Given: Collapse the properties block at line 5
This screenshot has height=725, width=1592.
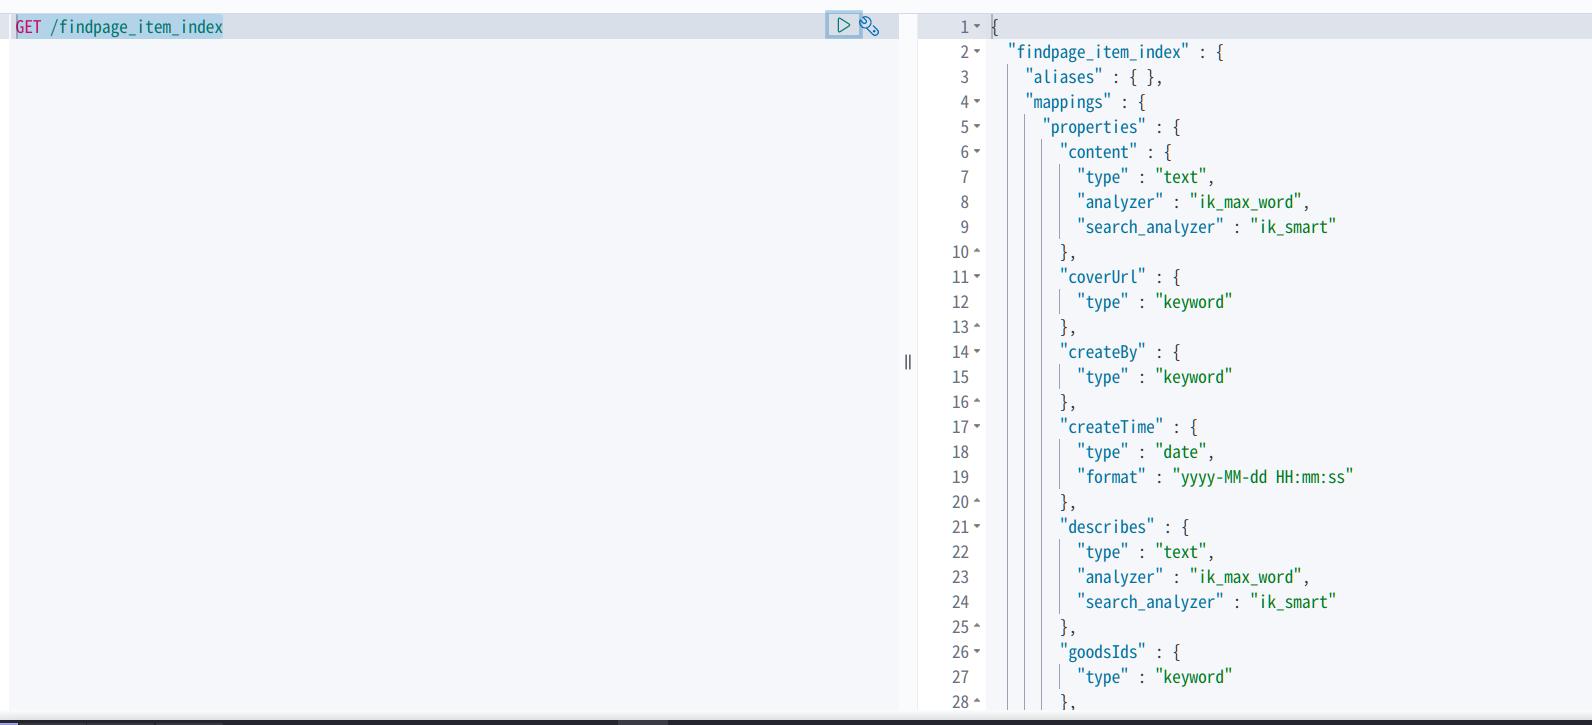Looking at the screenshot, I should click(x=977, y=127).
